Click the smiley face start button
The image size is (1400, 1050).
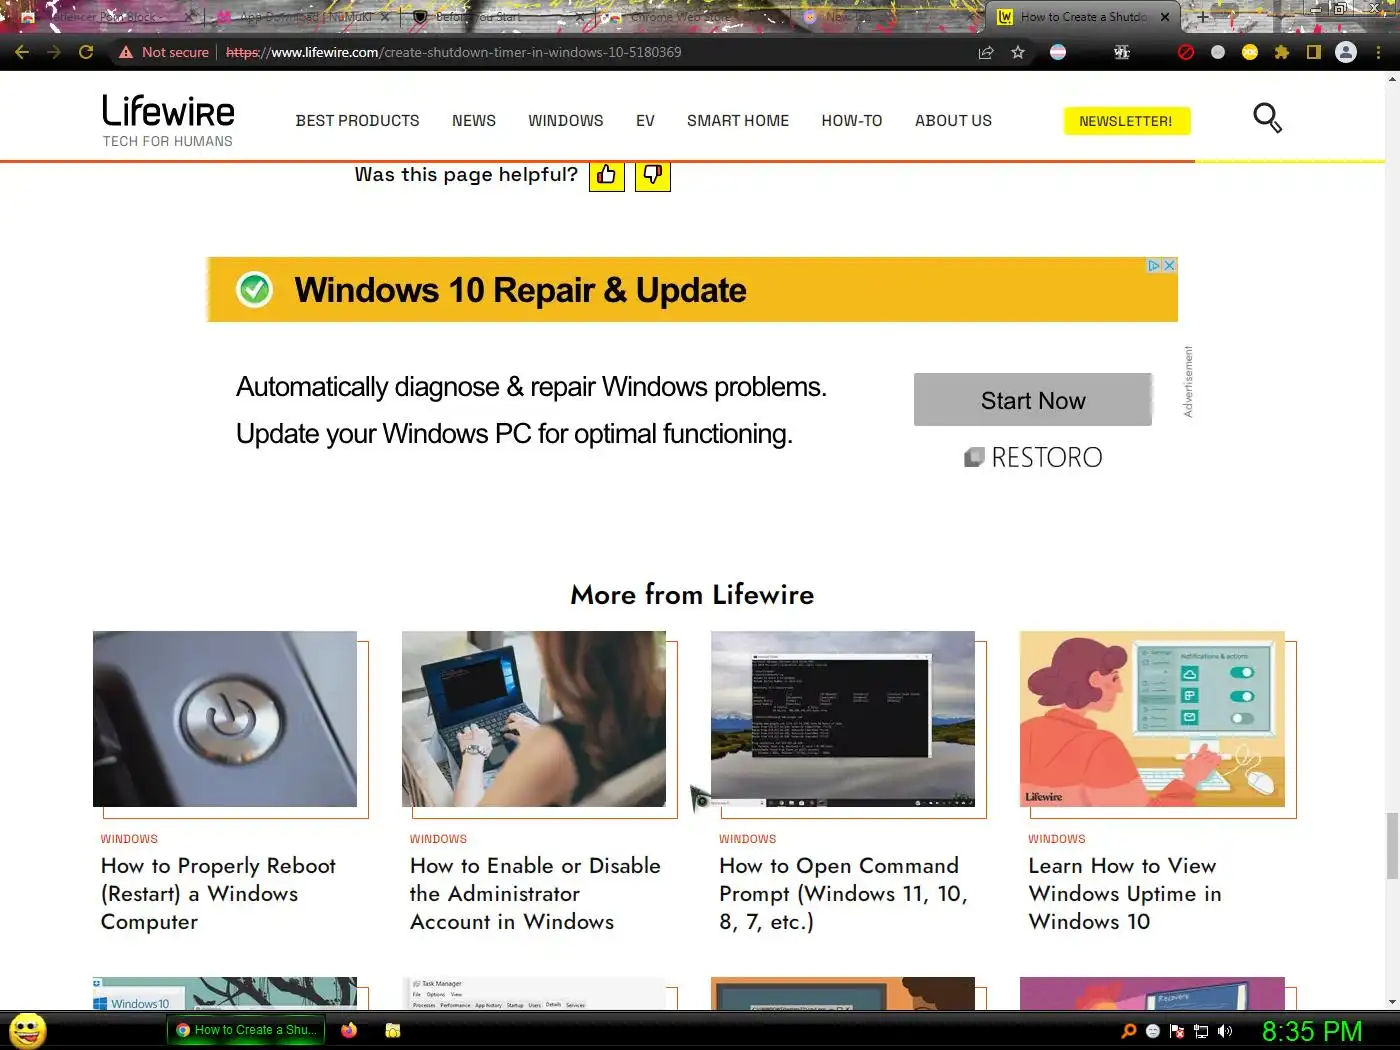click(27, 1030)
